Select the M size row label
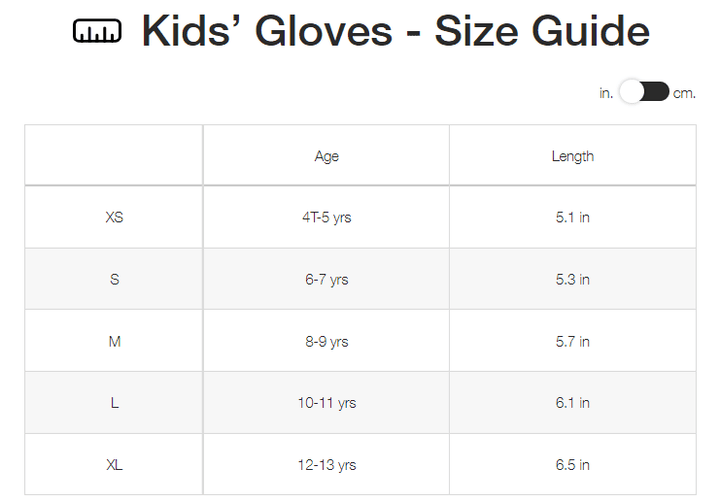Screen dimensions: 720x502 click(114, 342)
